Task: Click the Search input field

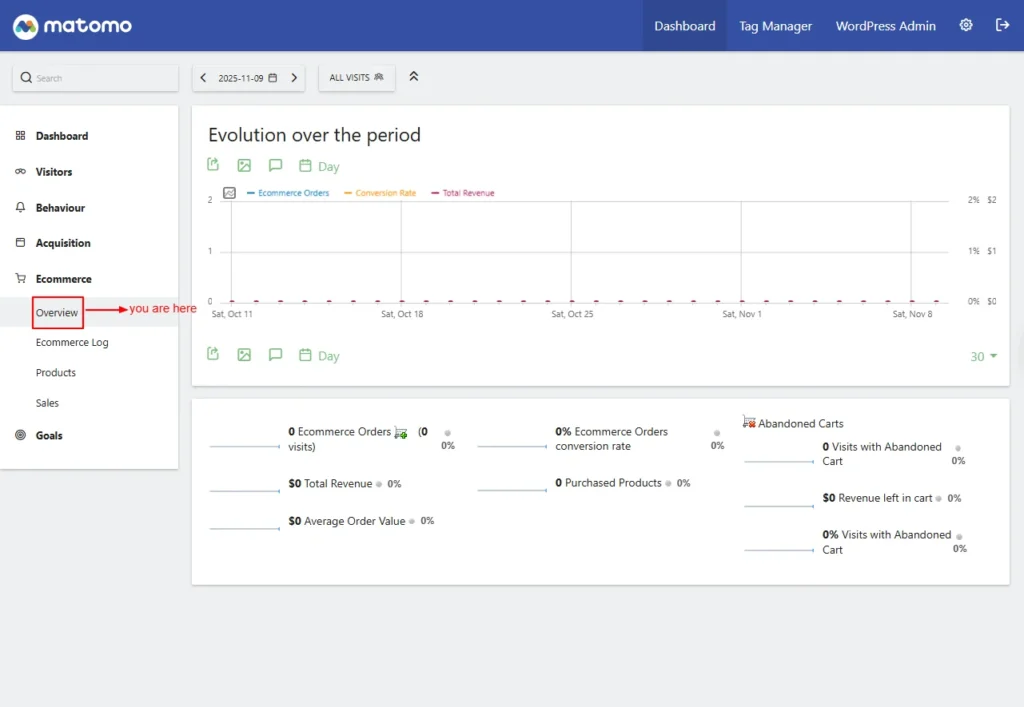Action: click(100, 78)
